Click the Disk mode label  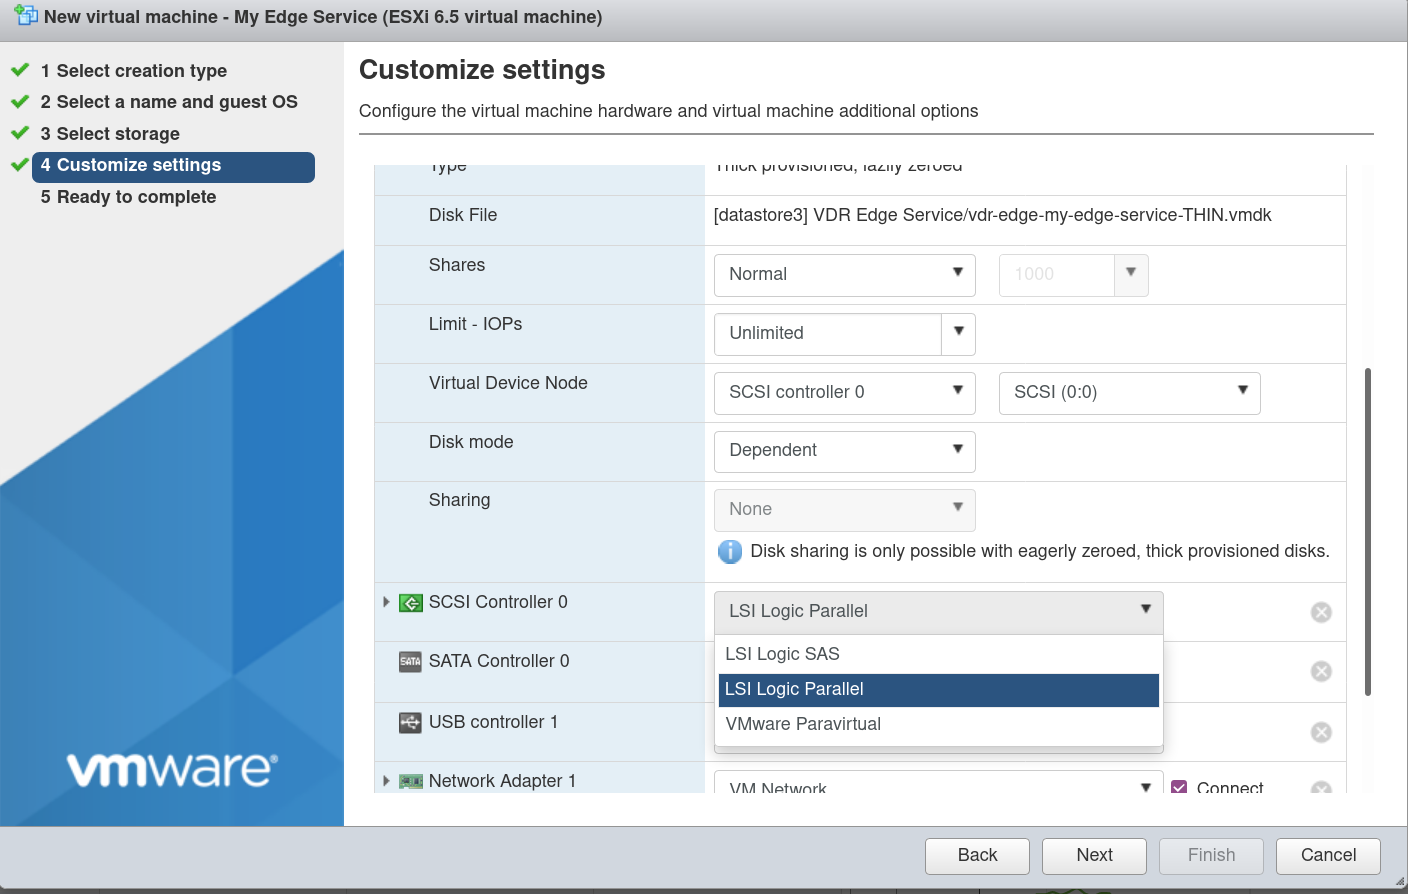point(471,442)
